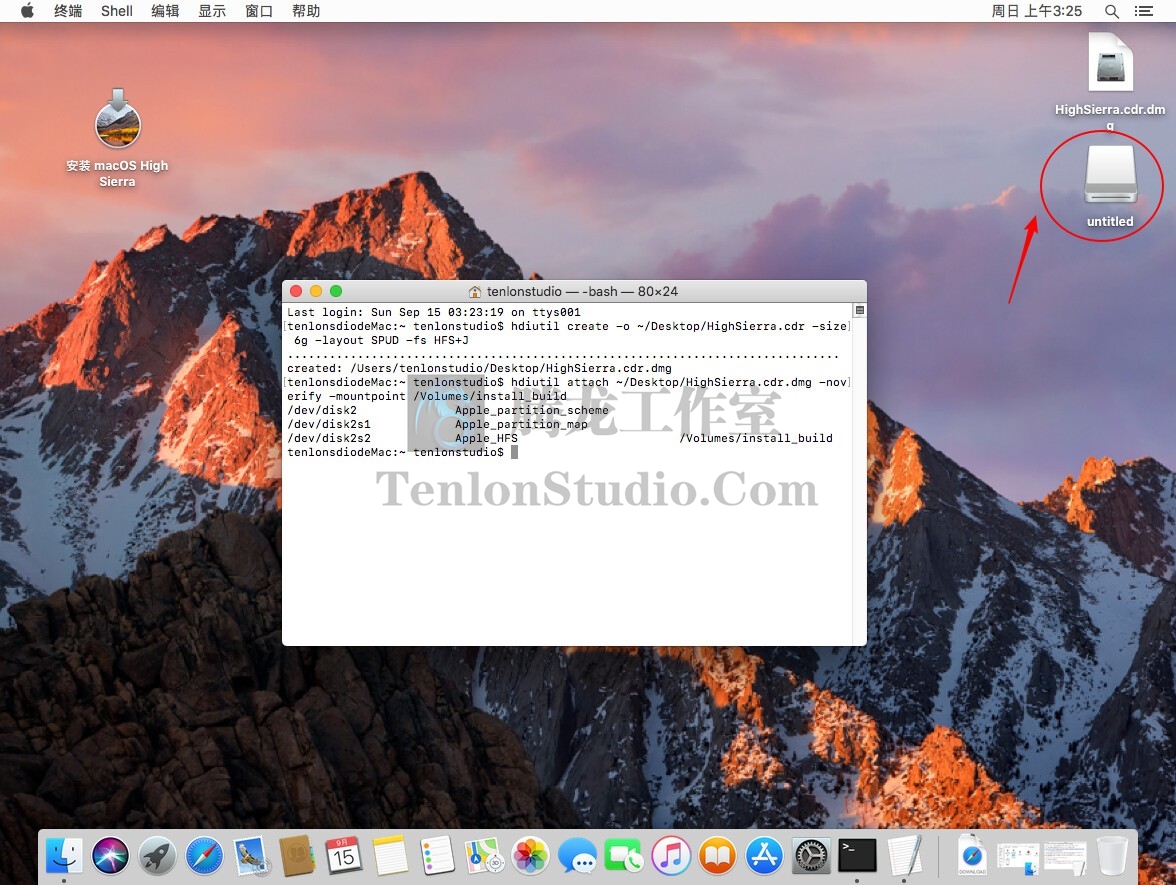Open the green FaceTime icon in the Dock
This screenshot has height=885, width=1176.
click(x=624, y=856)
